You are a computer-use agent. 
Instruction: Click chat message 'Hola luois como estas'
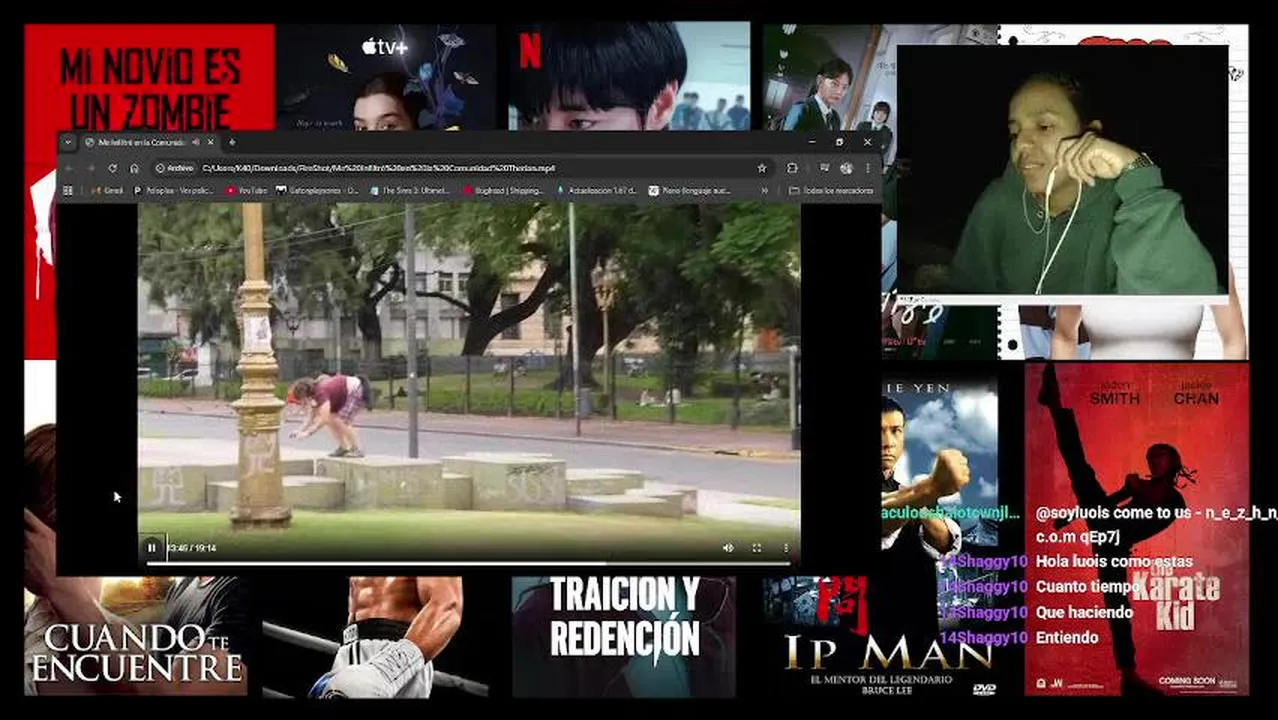pos(1114,562)
